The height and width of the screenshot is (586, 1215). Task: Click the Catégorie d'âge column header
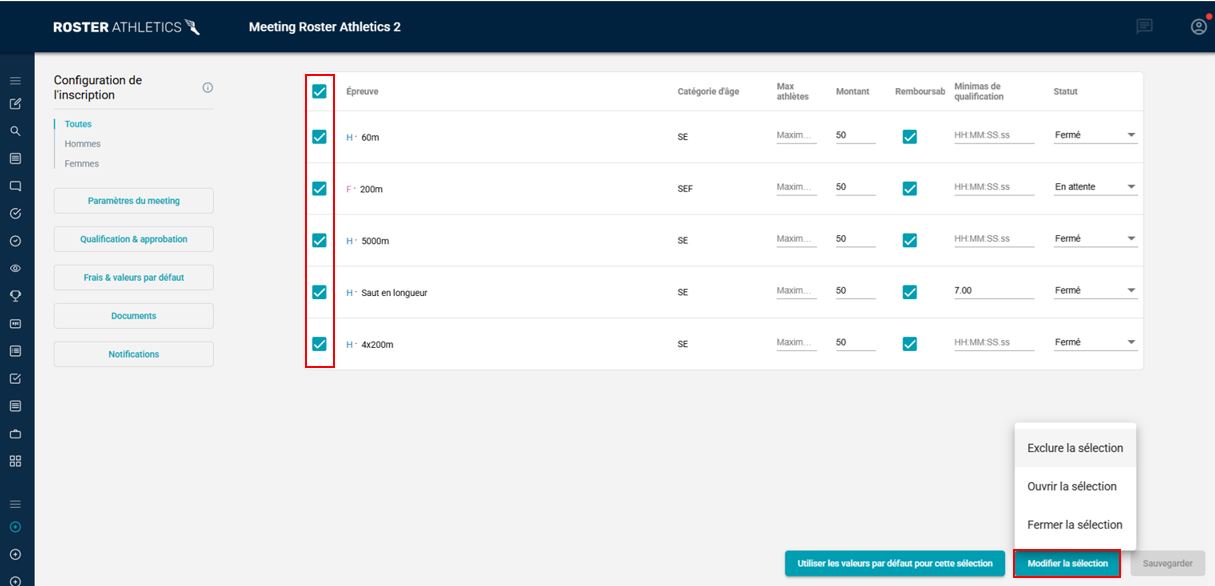(708, 92)
